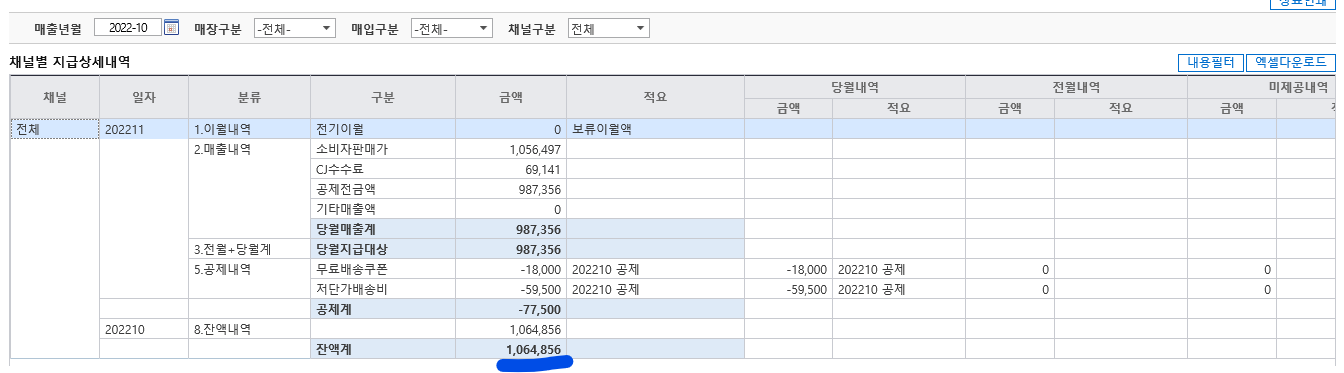
Task: Click the 당월내역 group header
Action: point(855,87)
